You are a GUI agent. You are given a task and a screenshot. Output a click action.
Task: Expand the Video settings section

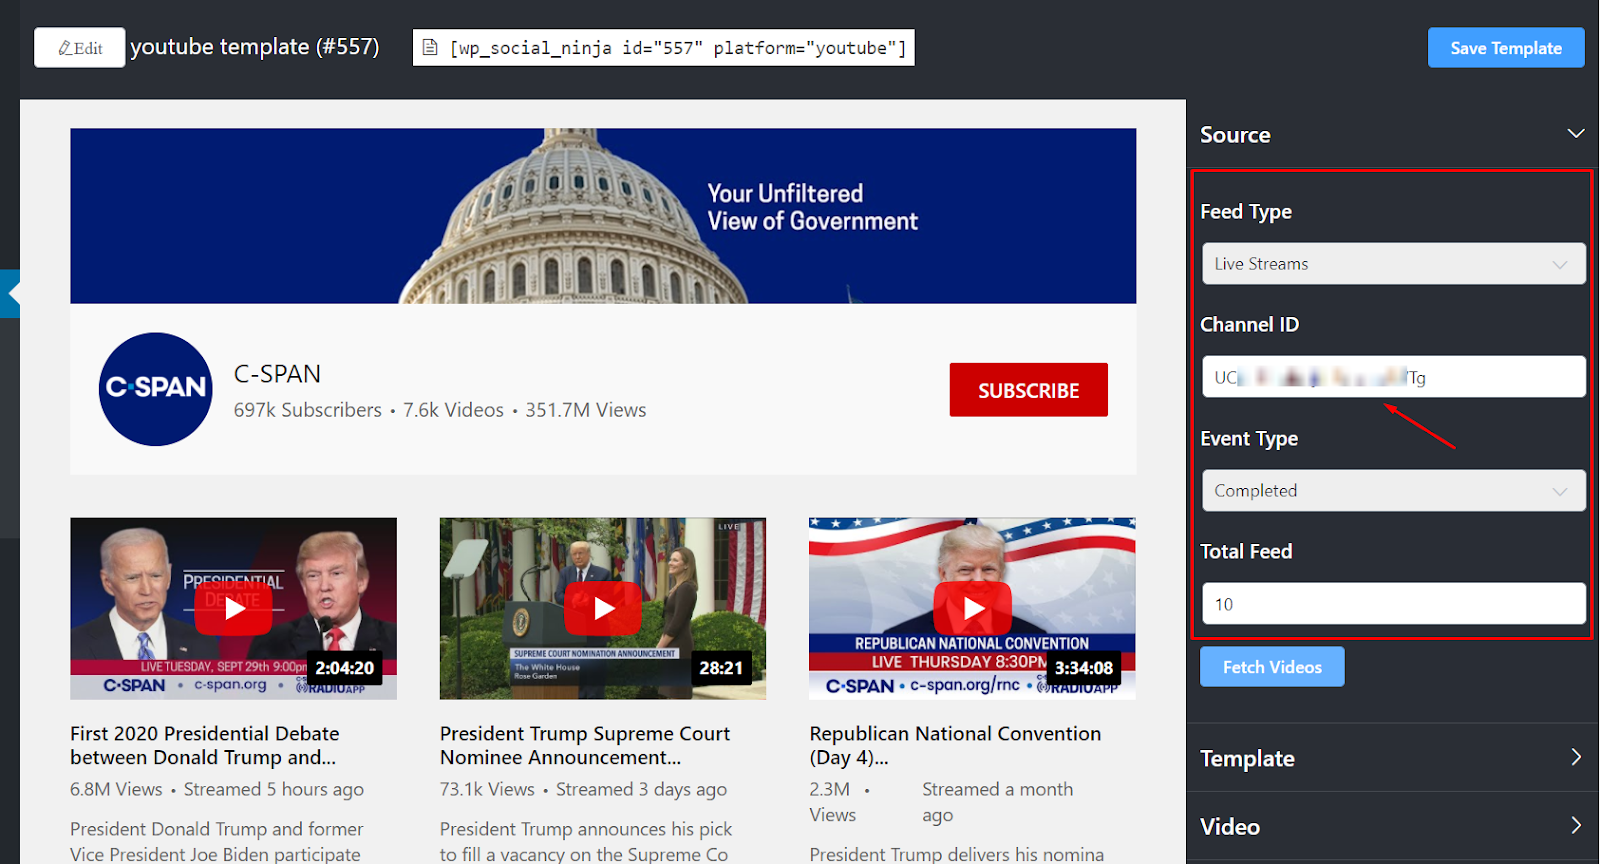click(x=1393, y=826)
